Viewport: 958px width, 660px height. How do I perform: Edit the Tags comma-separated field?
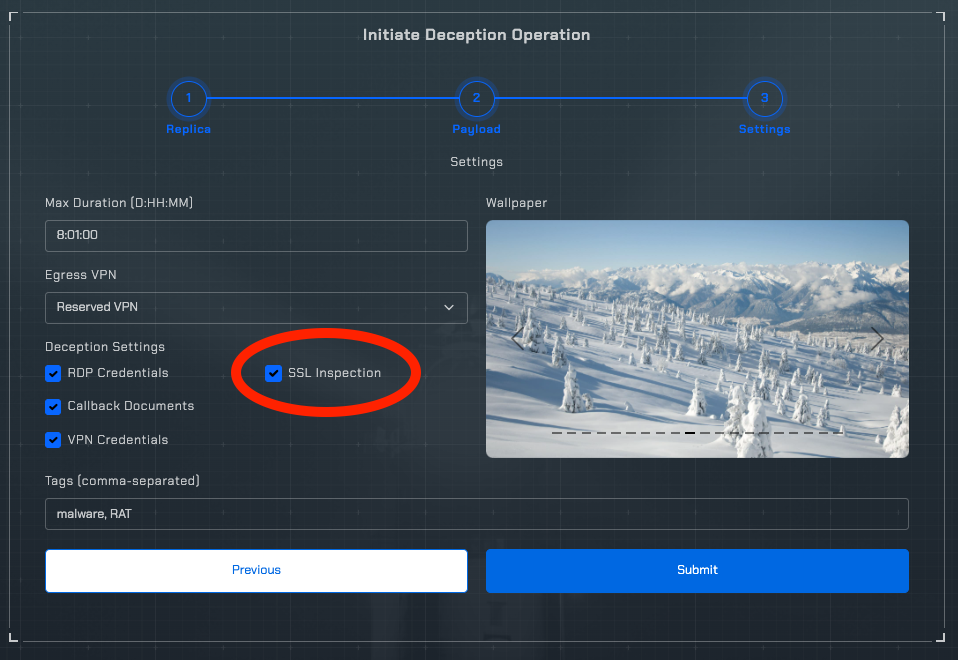point(477,513)
